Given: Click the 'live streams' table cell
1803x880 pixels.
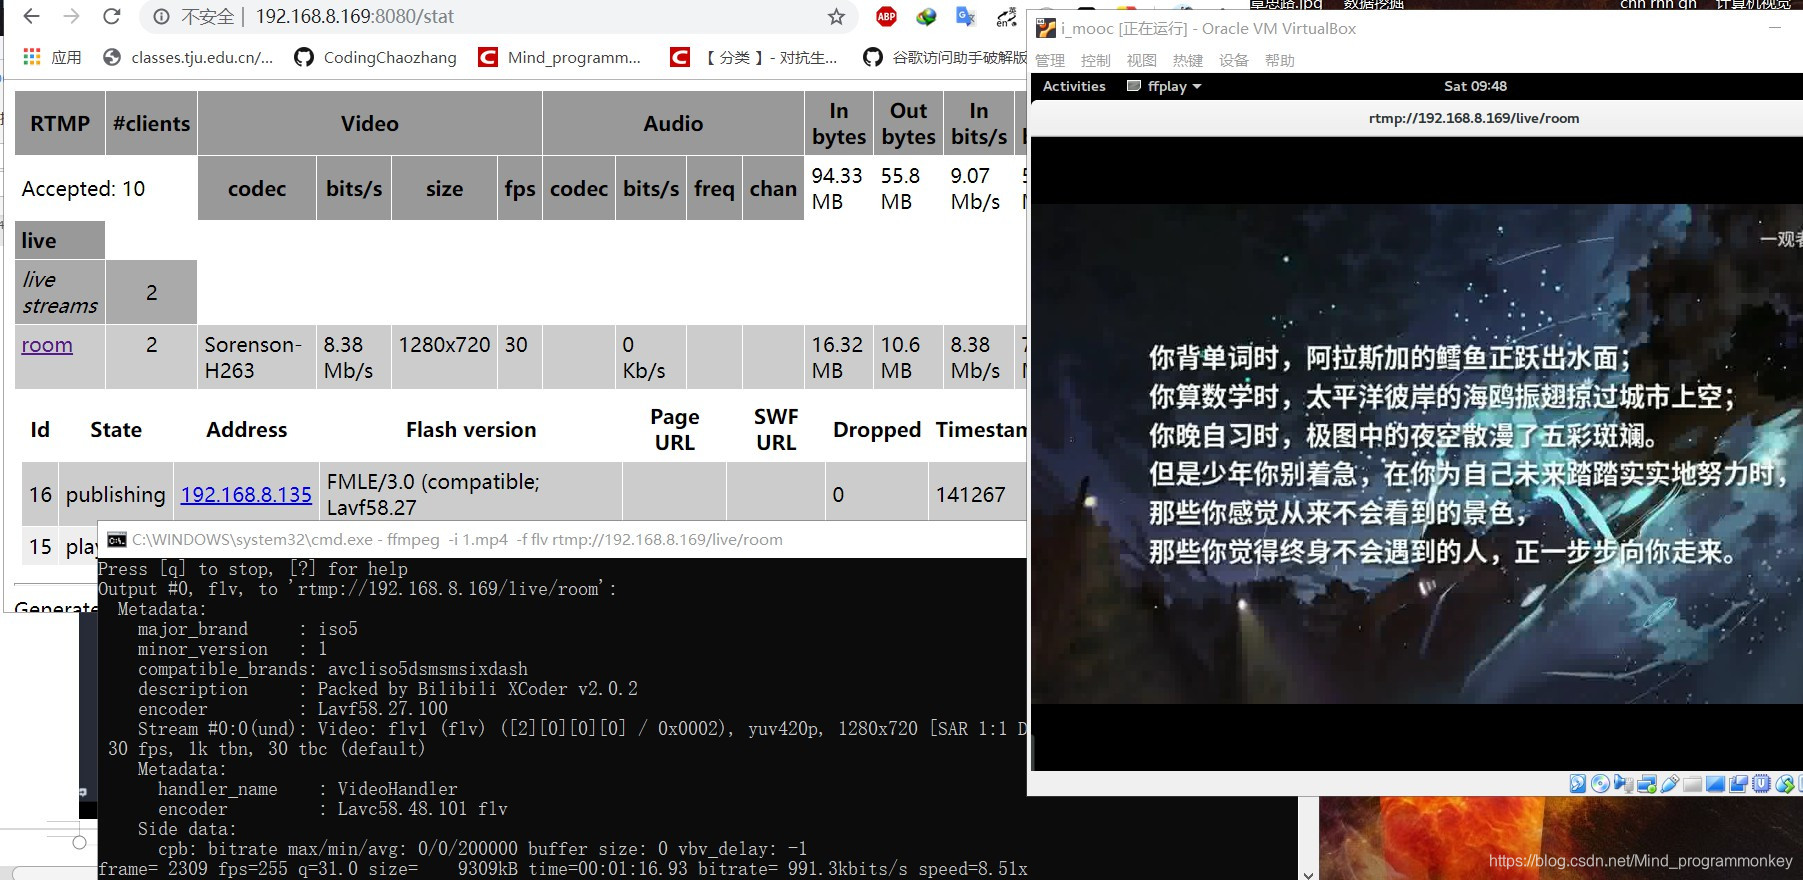Looking at the screenshot, I should pyautogui.click(x=60, y=292).
